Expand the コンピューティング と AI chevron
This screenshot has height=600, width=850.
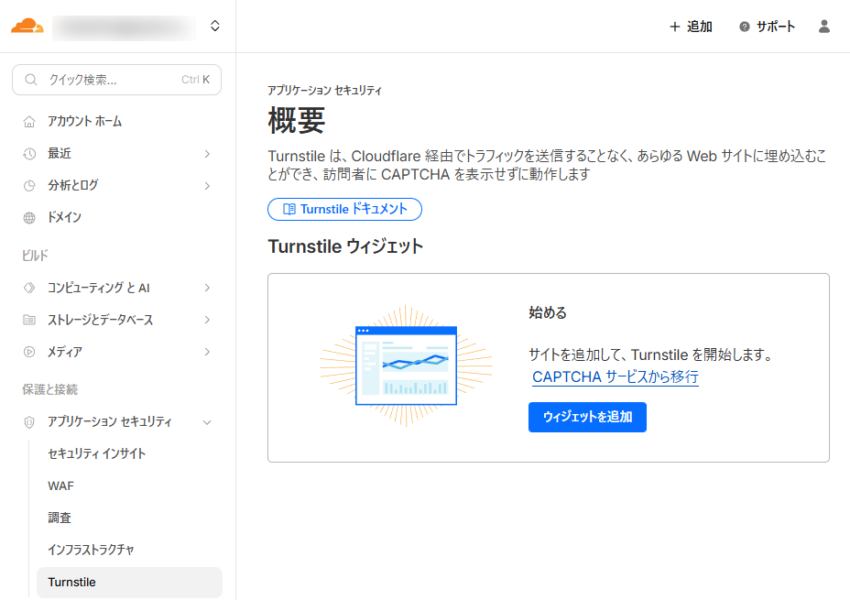pos(207,288)
